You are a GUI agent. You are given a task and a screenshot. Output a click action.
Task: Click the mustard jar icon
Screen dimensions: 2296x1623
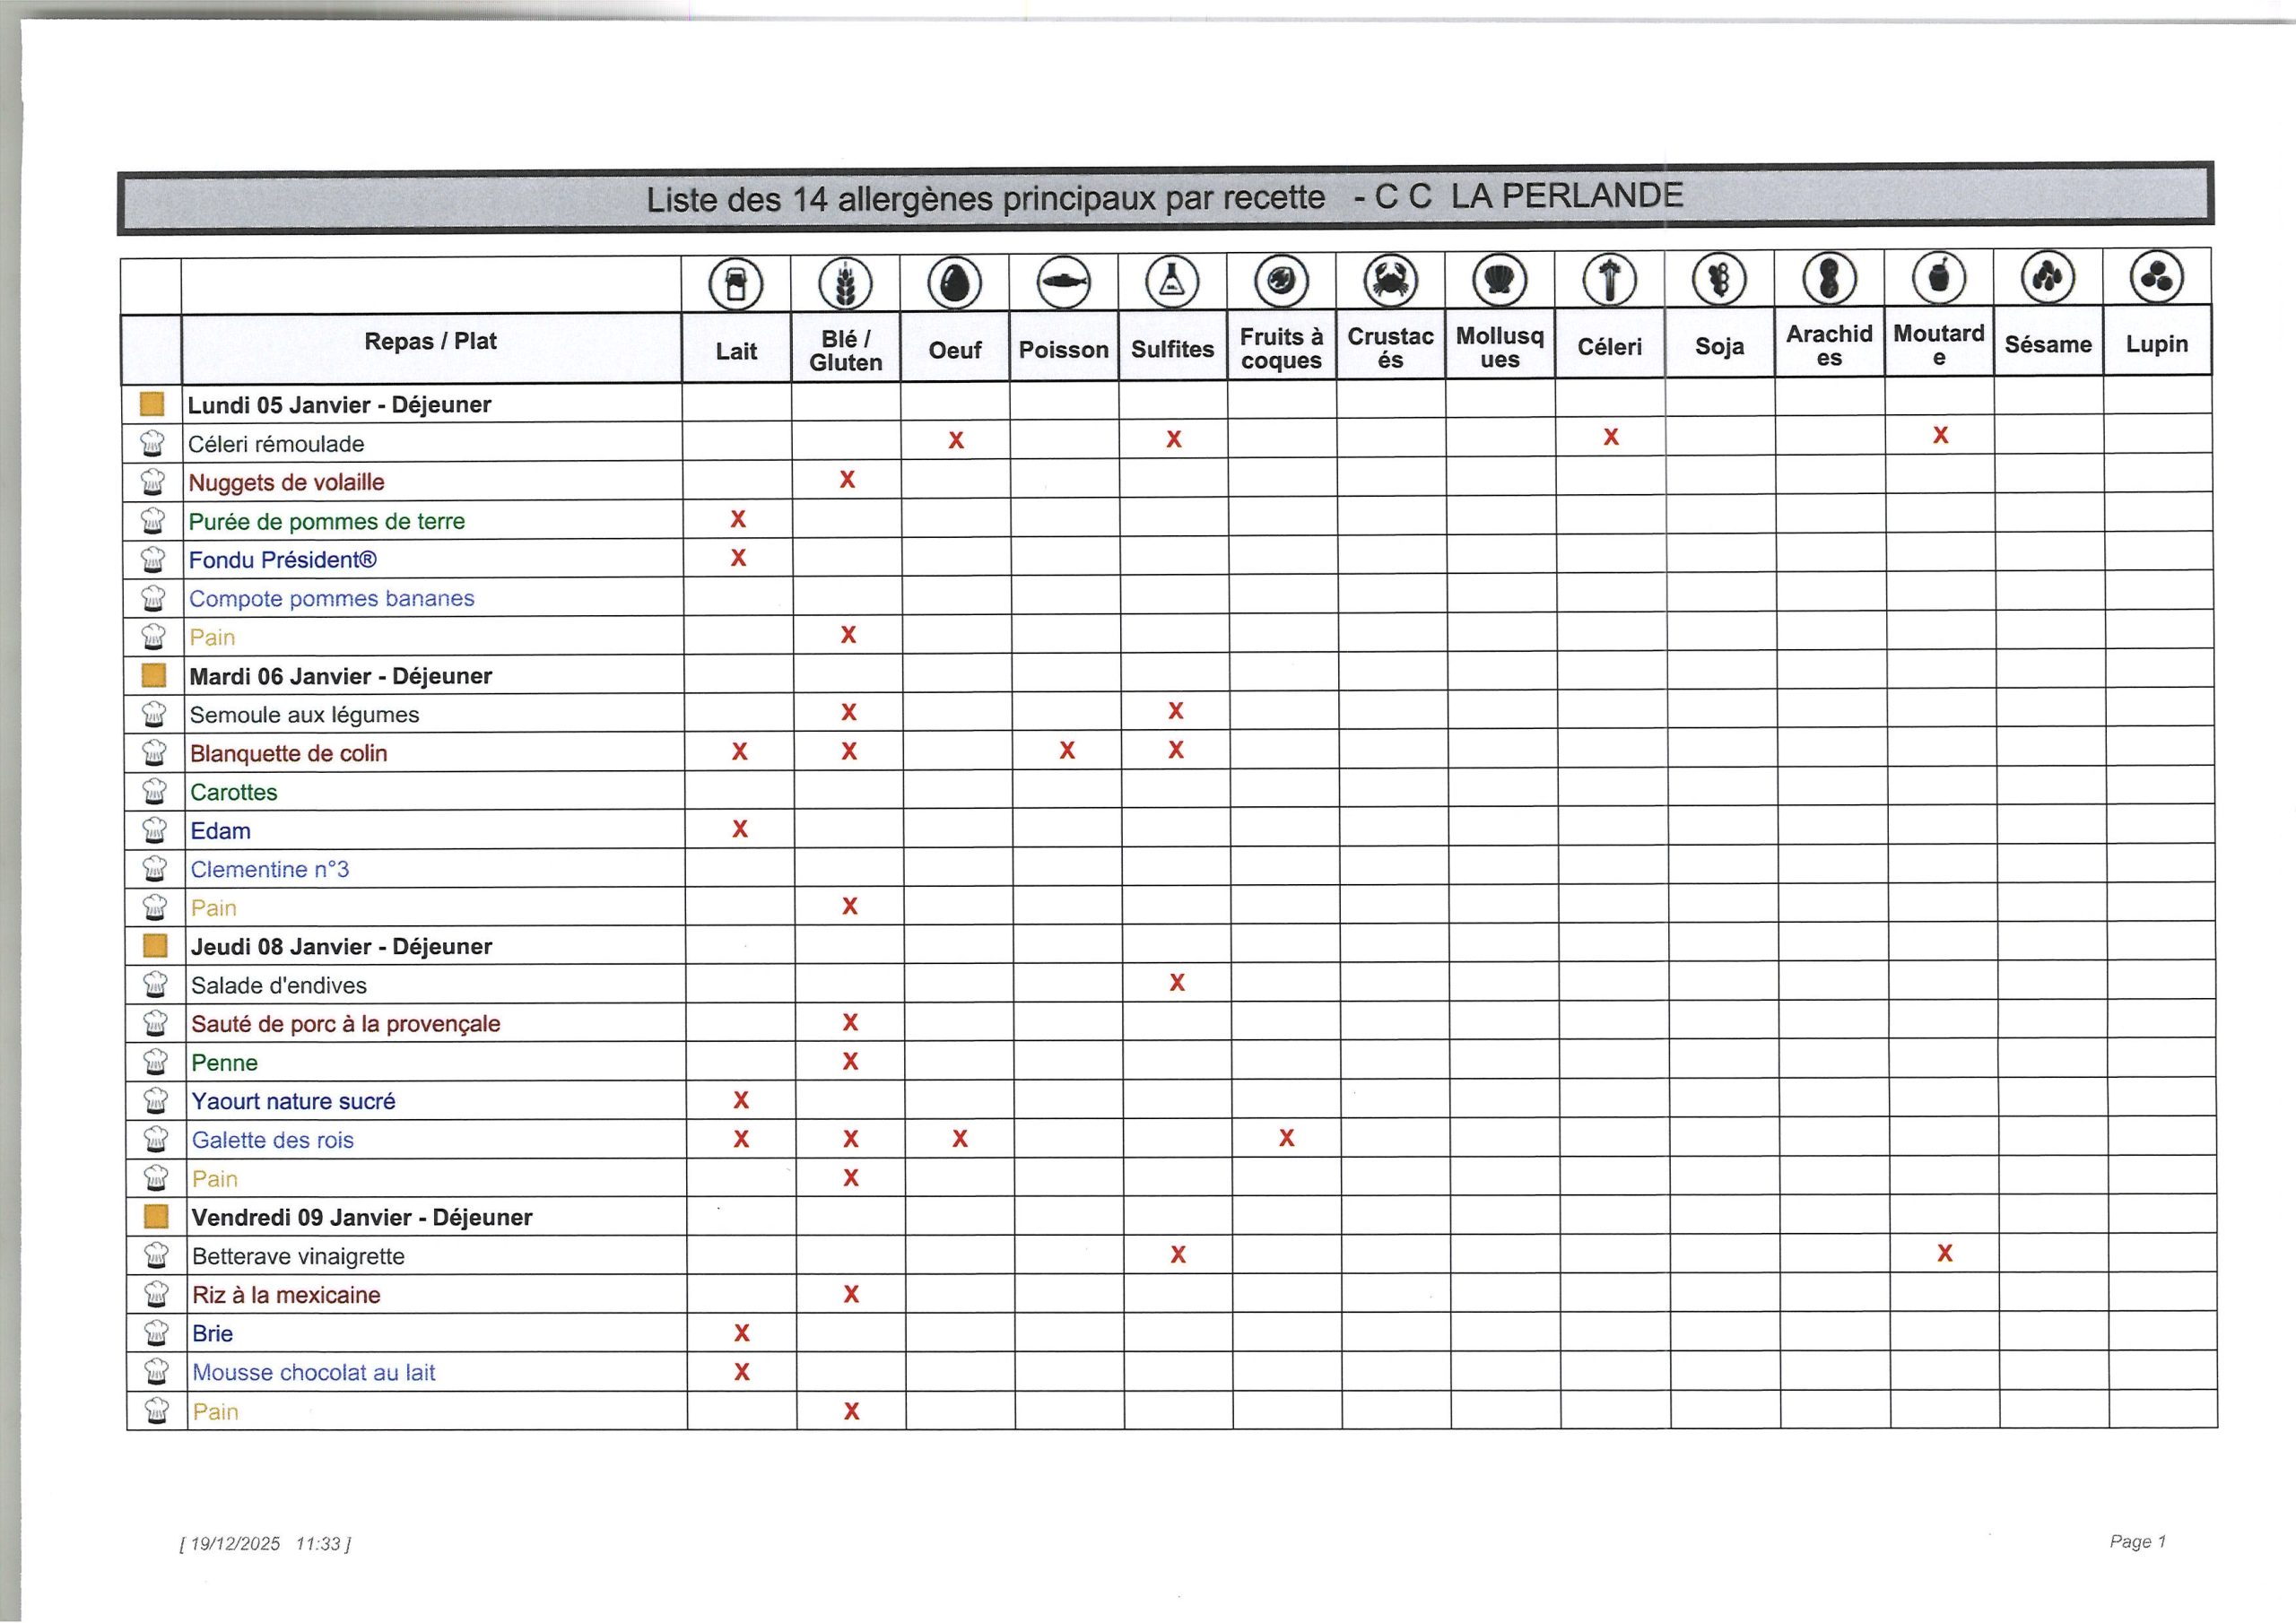click(x=1939, y=277)
